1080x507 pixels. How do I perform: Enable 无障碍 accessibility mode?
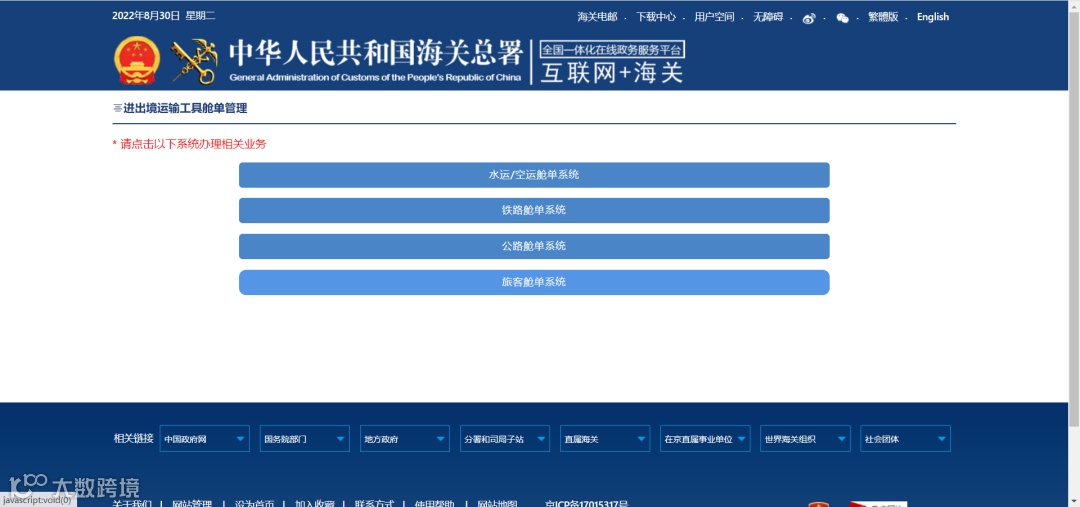768,17
